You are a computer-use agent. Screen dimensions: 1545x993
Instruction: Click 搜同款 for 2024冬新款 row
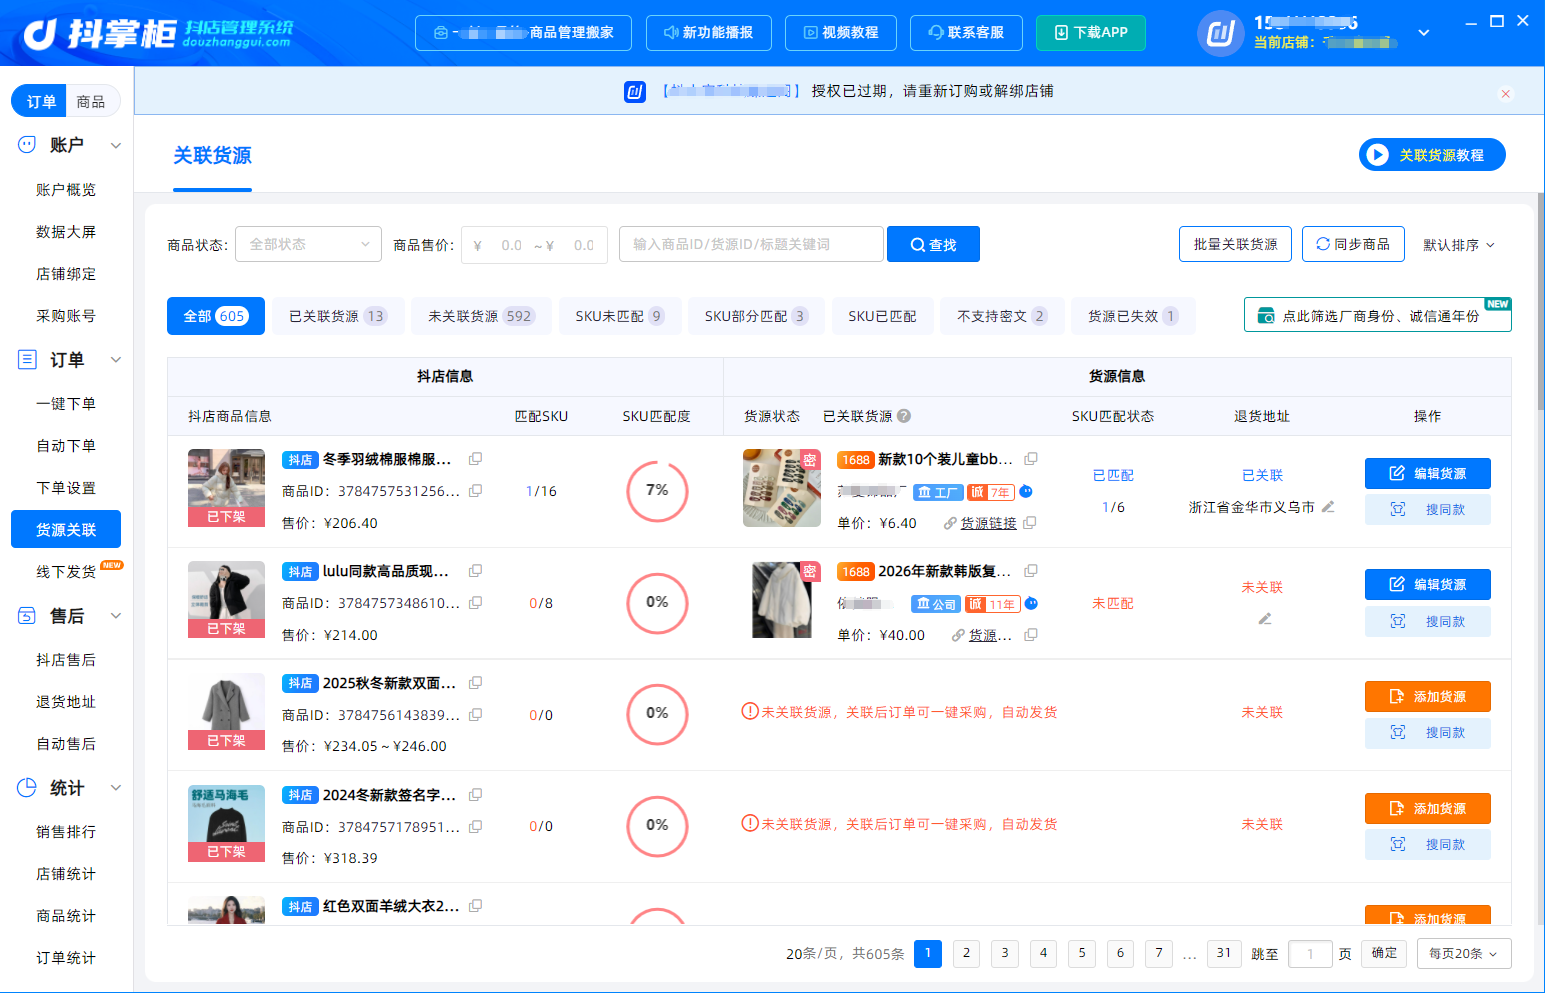[x=1428, y=844]
